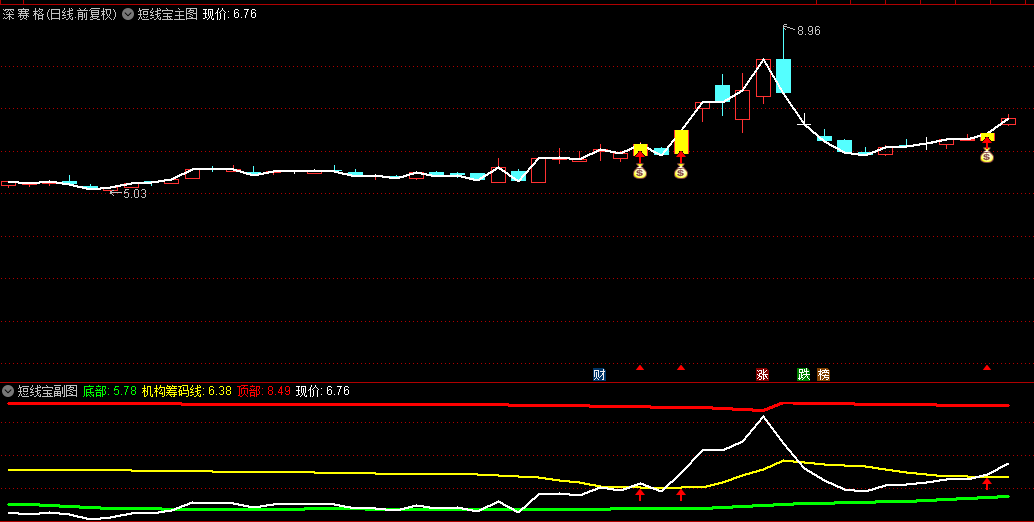The width and height of the screenshot is (1034, 522).
Task: Expand the 短线宝主图 indicator dropdown arrow
Action: 128,14
